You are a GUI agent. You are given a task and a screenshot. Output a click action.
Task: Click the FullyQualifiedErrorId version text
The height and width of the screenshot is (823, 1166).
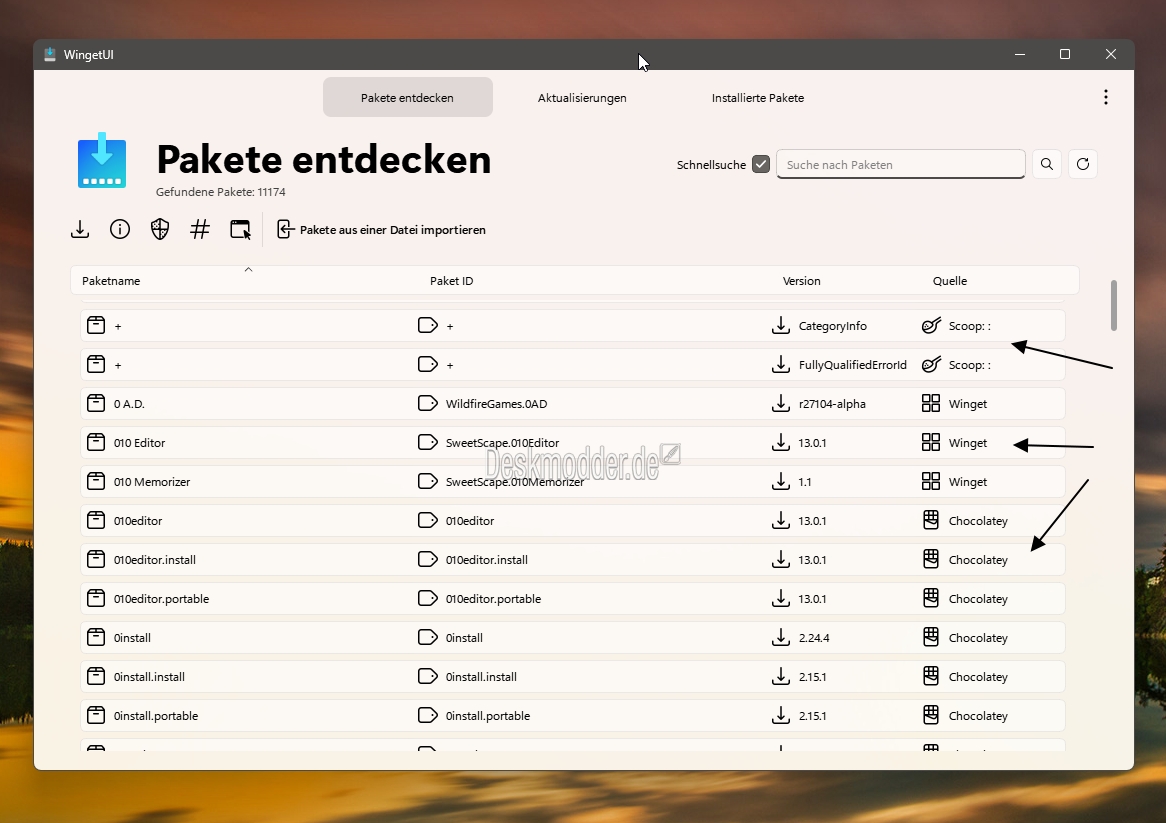(852, 365)
